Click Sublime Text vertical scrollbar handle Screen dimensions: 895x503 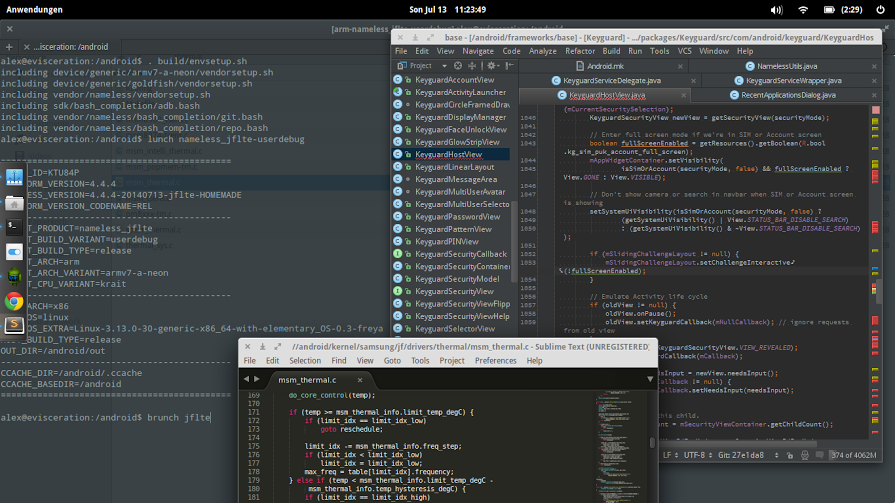pyautogui.click(x=652, y=442)
